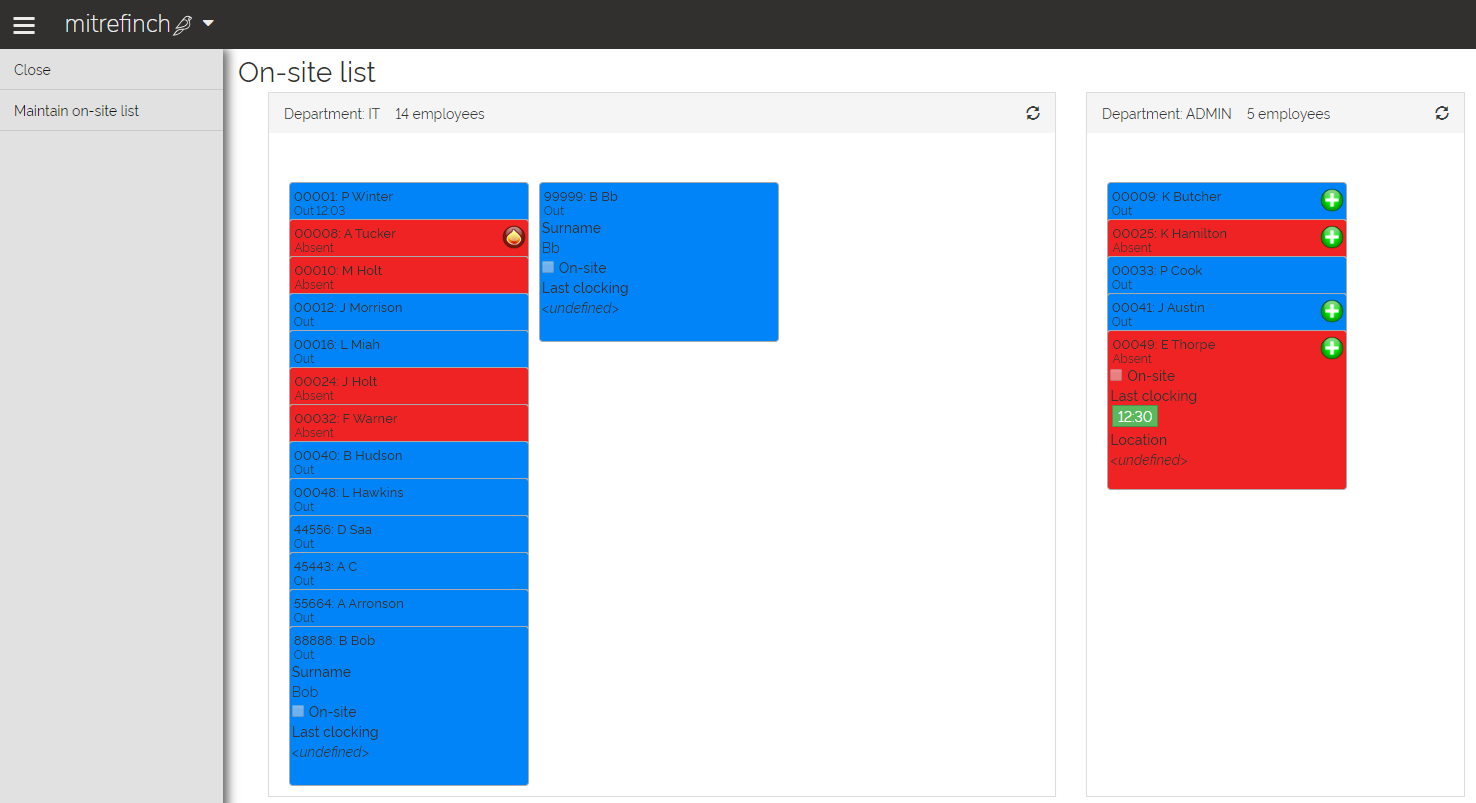Click the mitrefinch logo
This screenshot has height=803, width=1476.
(128, 25)
